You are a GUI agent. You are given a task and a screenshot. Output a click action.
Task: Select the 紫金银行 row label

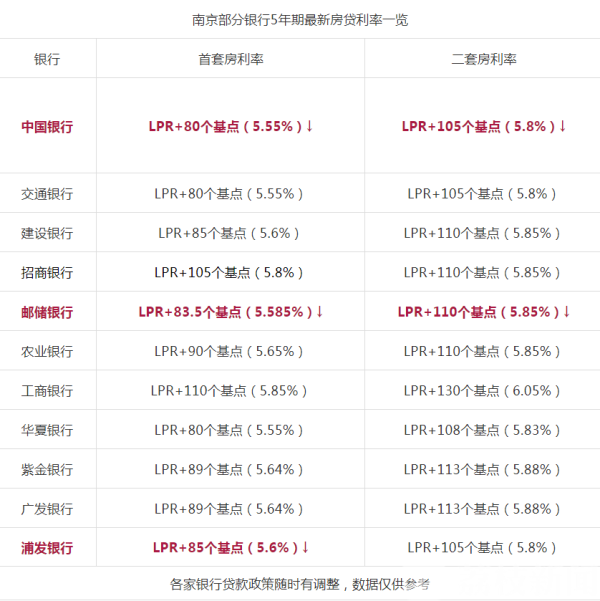[47, 469]
